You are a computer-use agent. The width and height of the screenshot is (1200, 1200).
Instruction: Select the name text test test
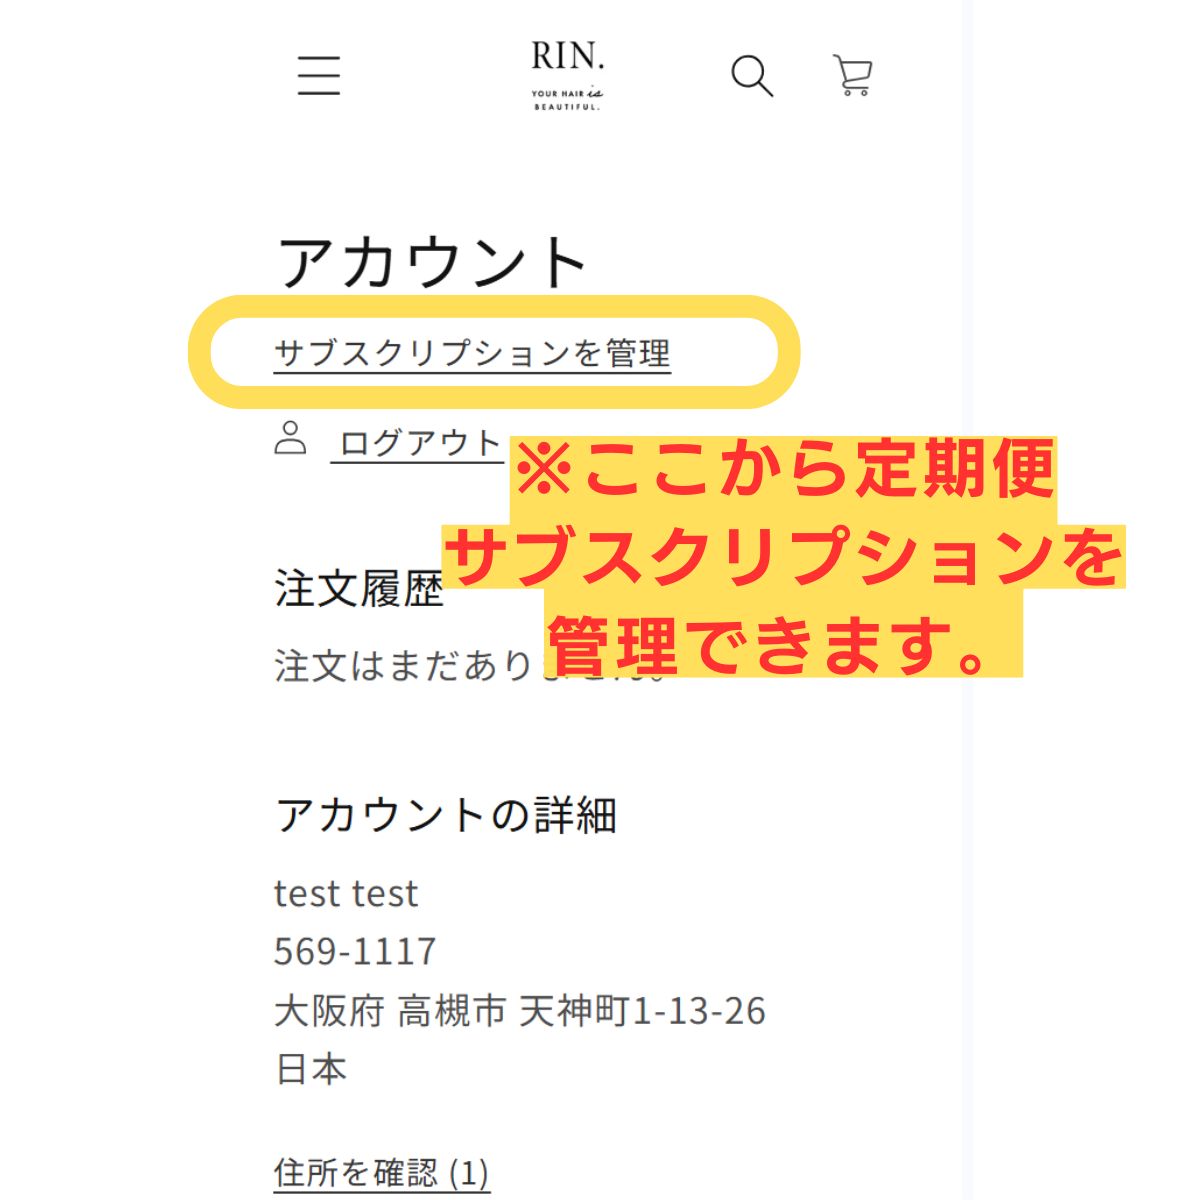[346, 893]
